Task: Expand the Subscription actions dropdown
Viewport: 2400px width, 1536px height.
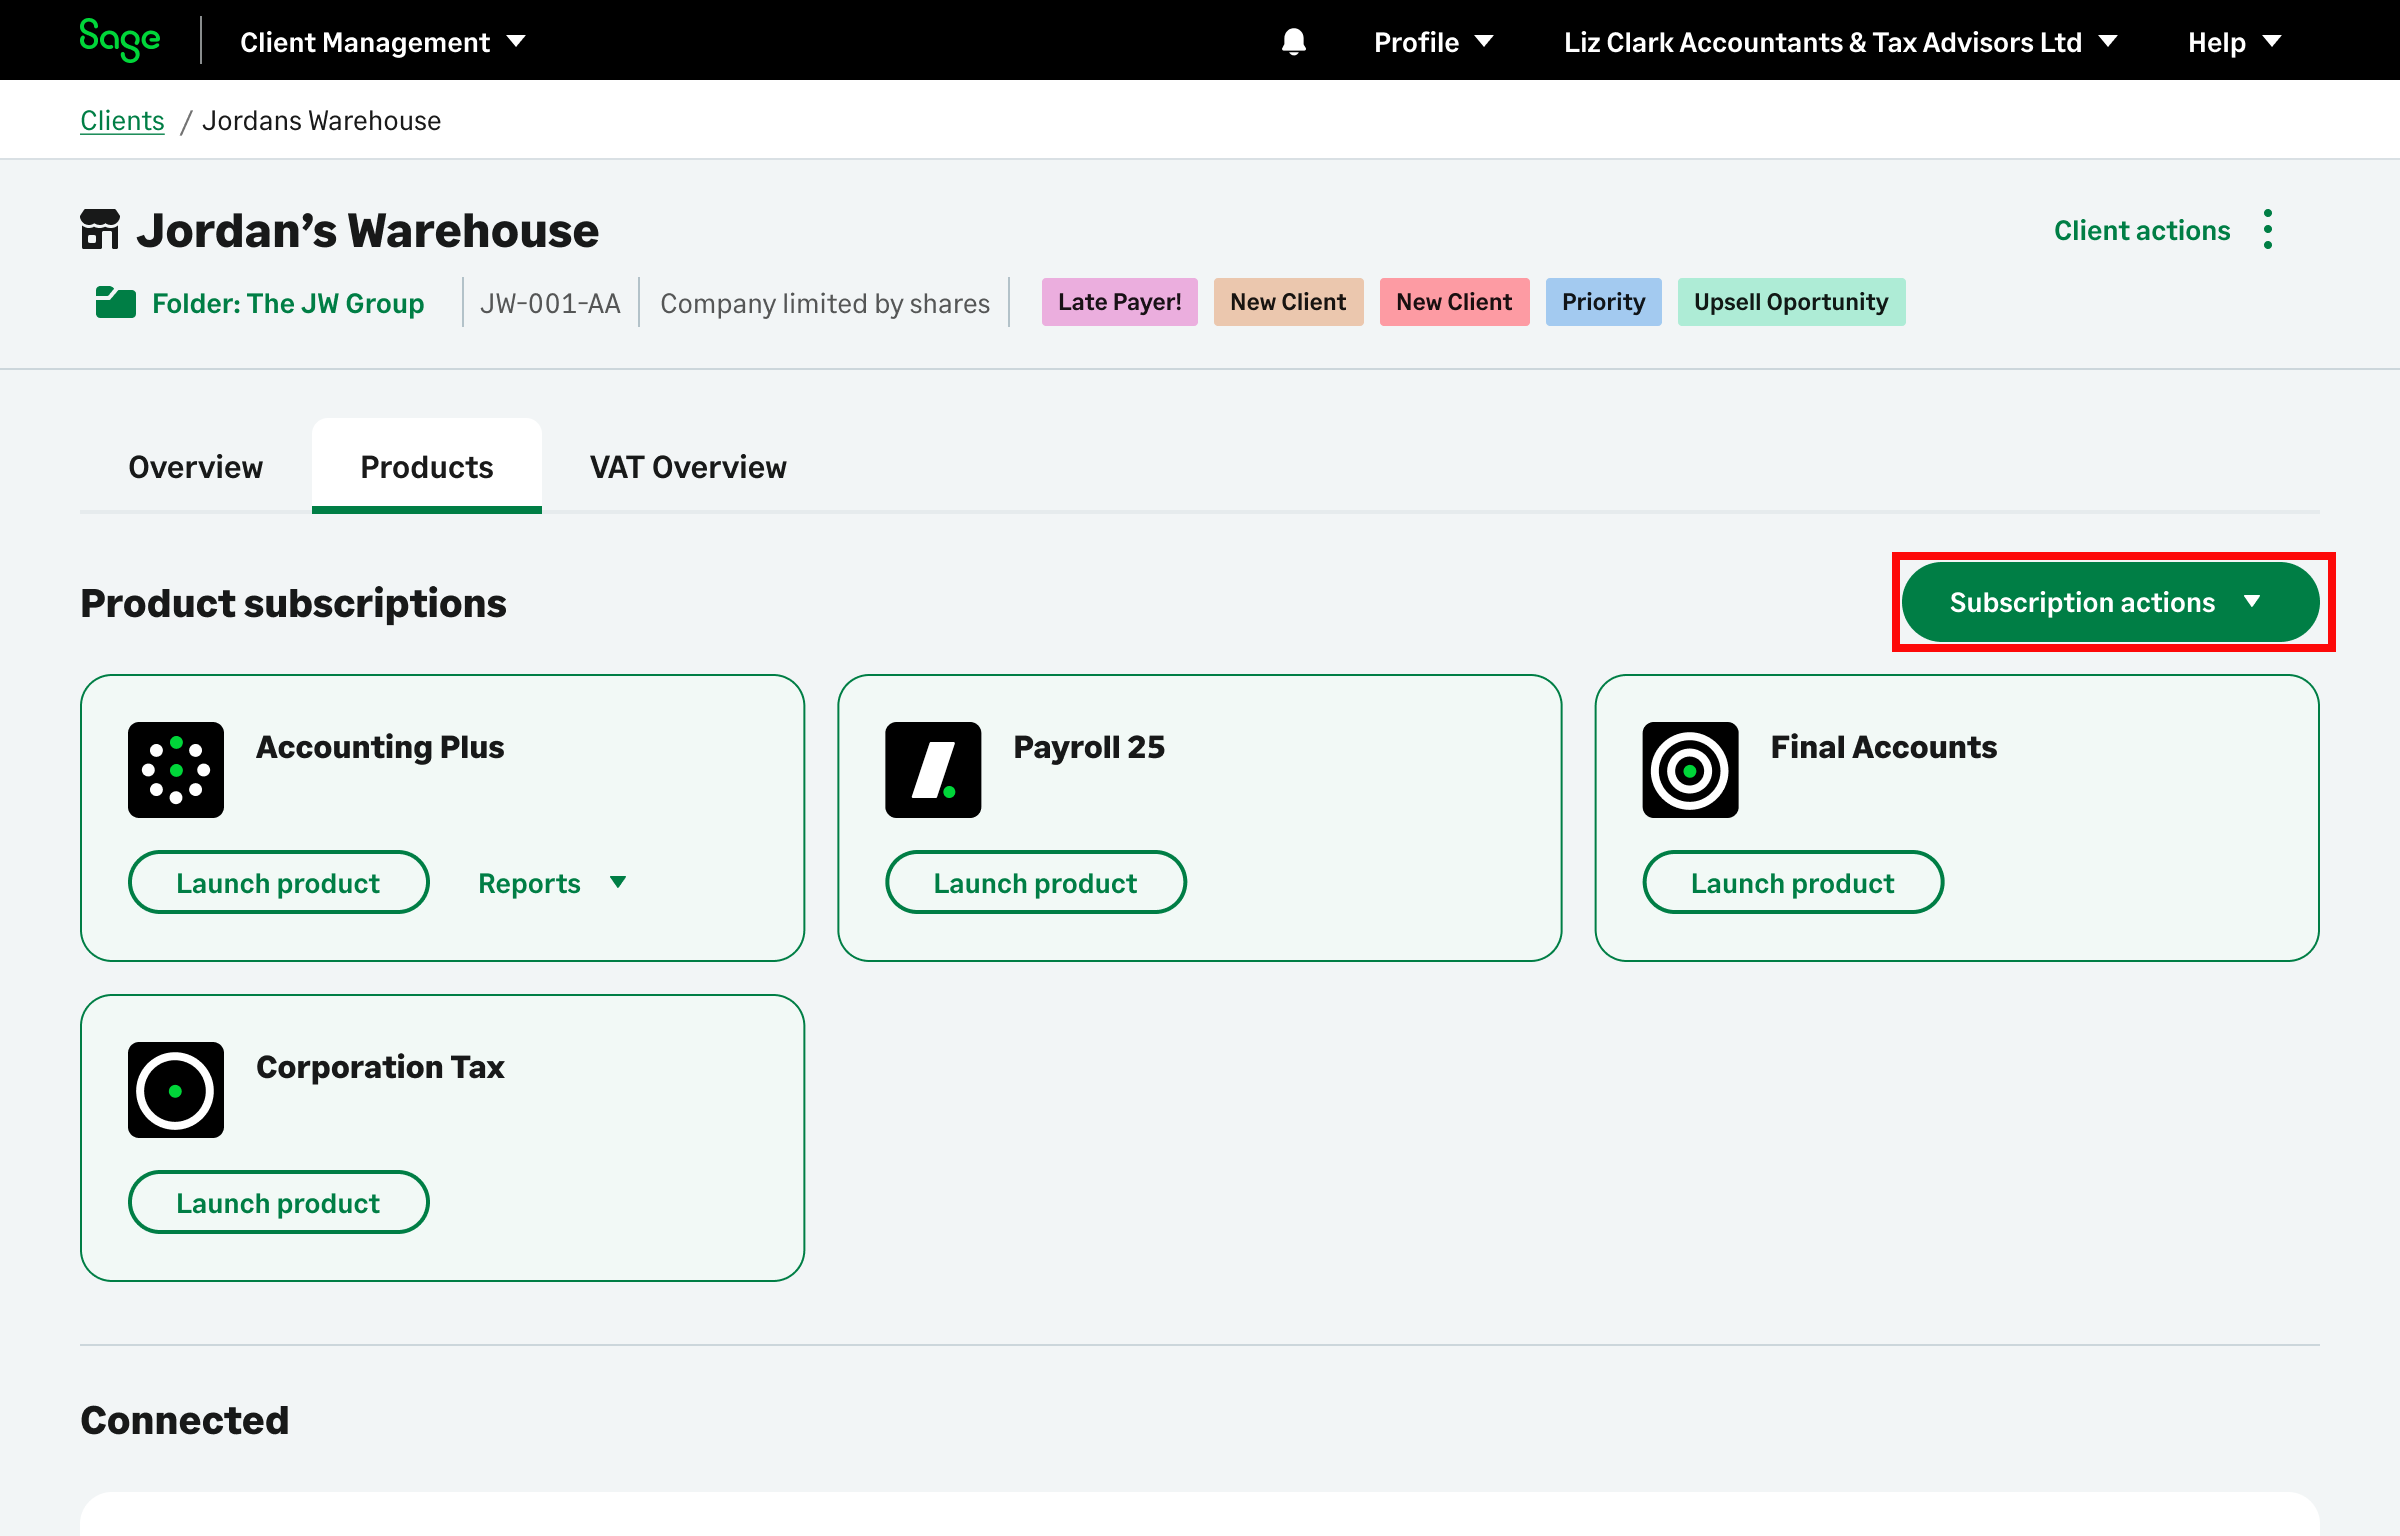Action: pos(2109,602)
